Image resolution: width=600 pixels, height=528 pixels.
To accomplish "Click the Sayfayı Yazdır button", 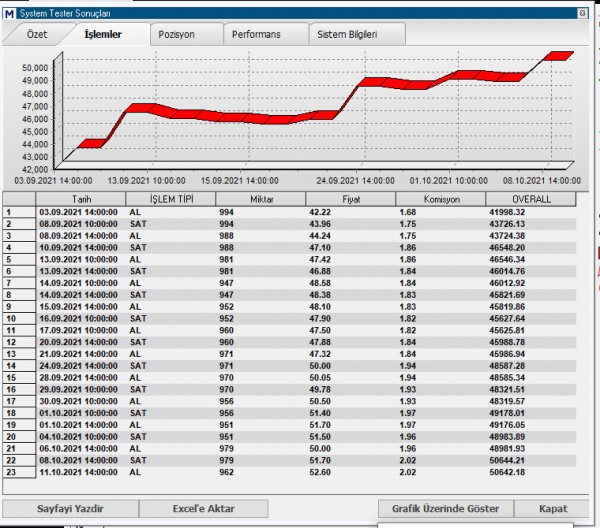I will [70, 508].
